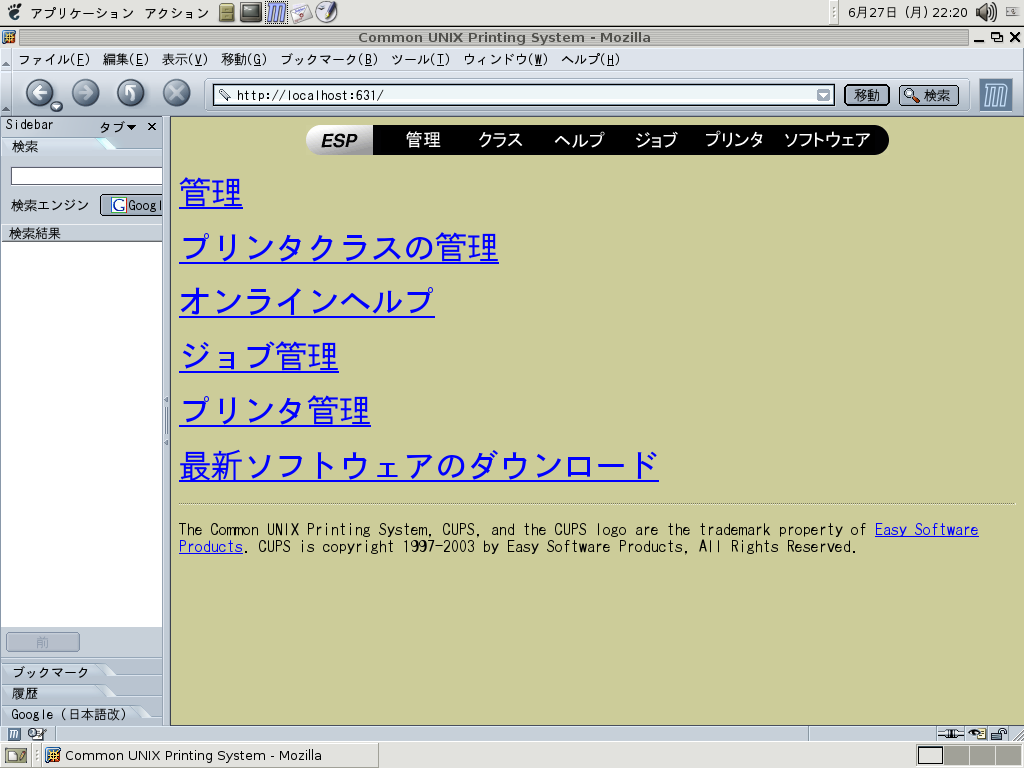The width and height of the screenshot is (1024, 768).
Task: Click the 検索 search button in the toolbar
Action: pyautogui.click(x=929, y=95)
